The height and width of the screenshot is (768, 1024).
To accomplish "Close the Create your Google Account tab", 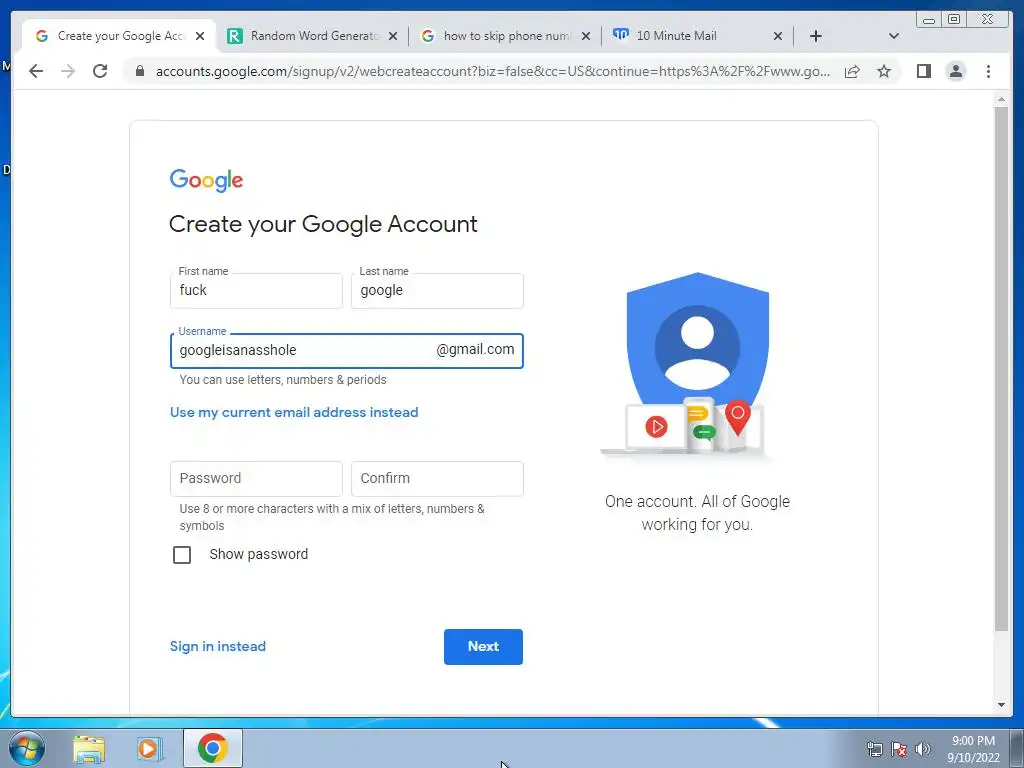I will pos(200,36).
